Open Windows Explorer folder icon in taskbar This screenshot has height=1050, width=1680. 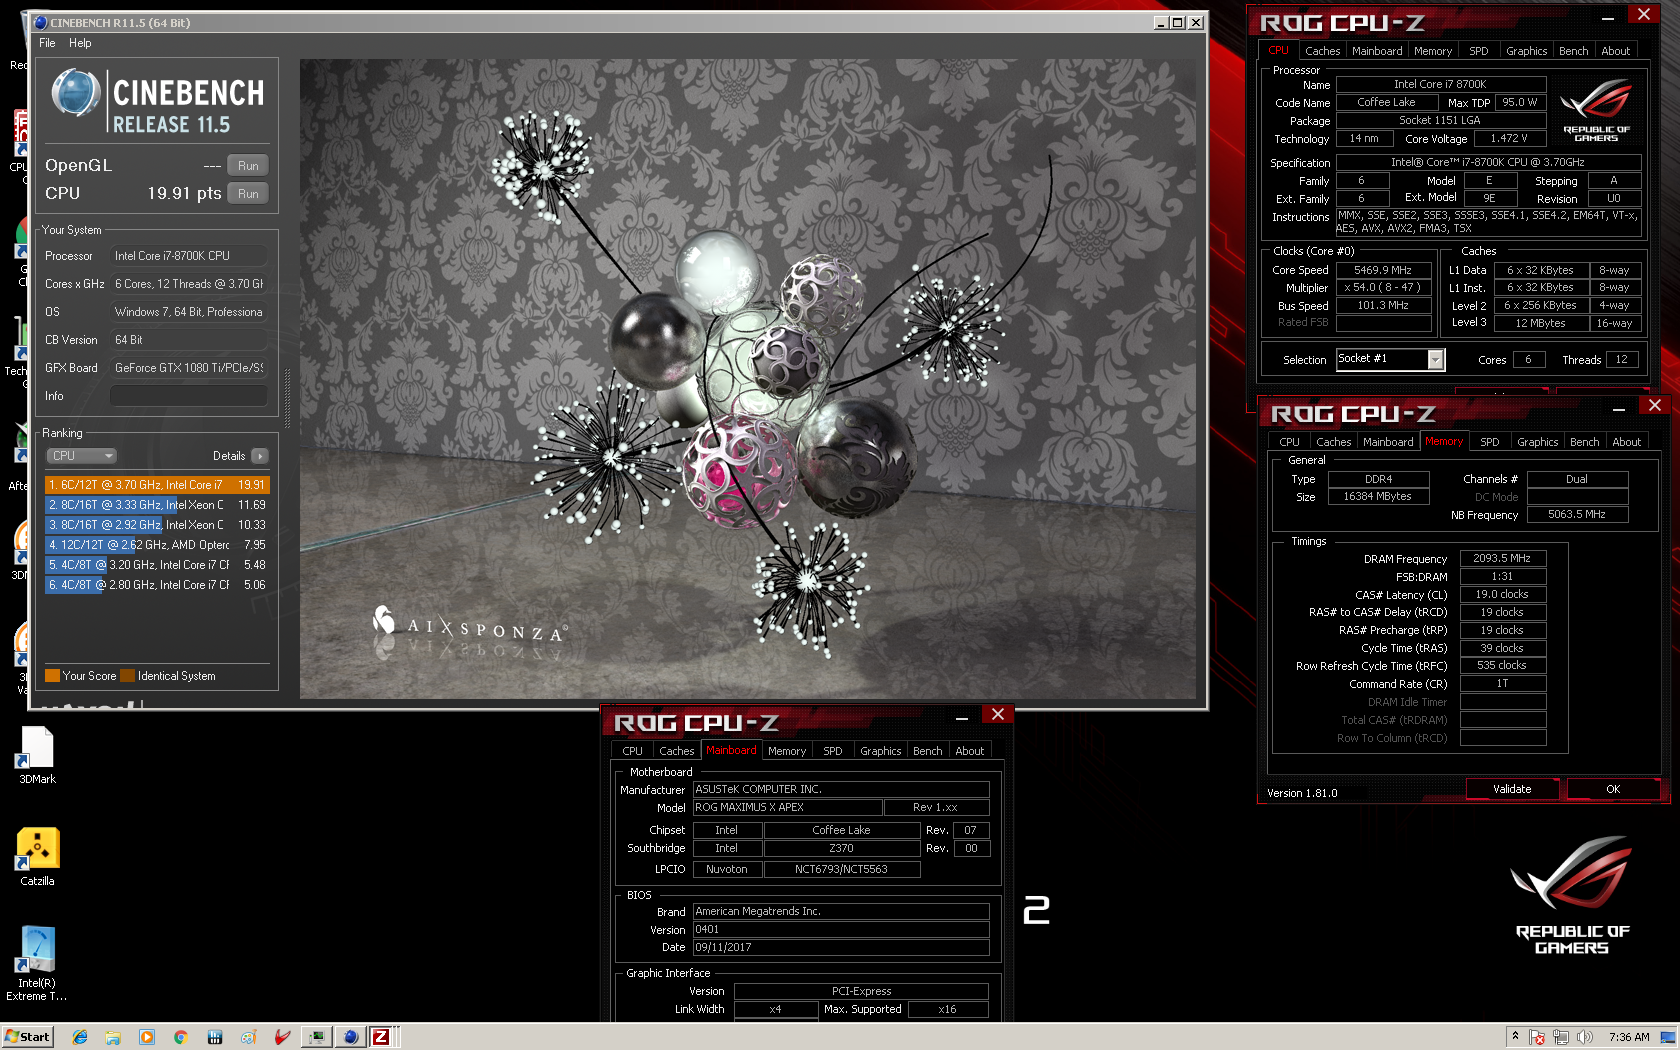(113, 1037)
